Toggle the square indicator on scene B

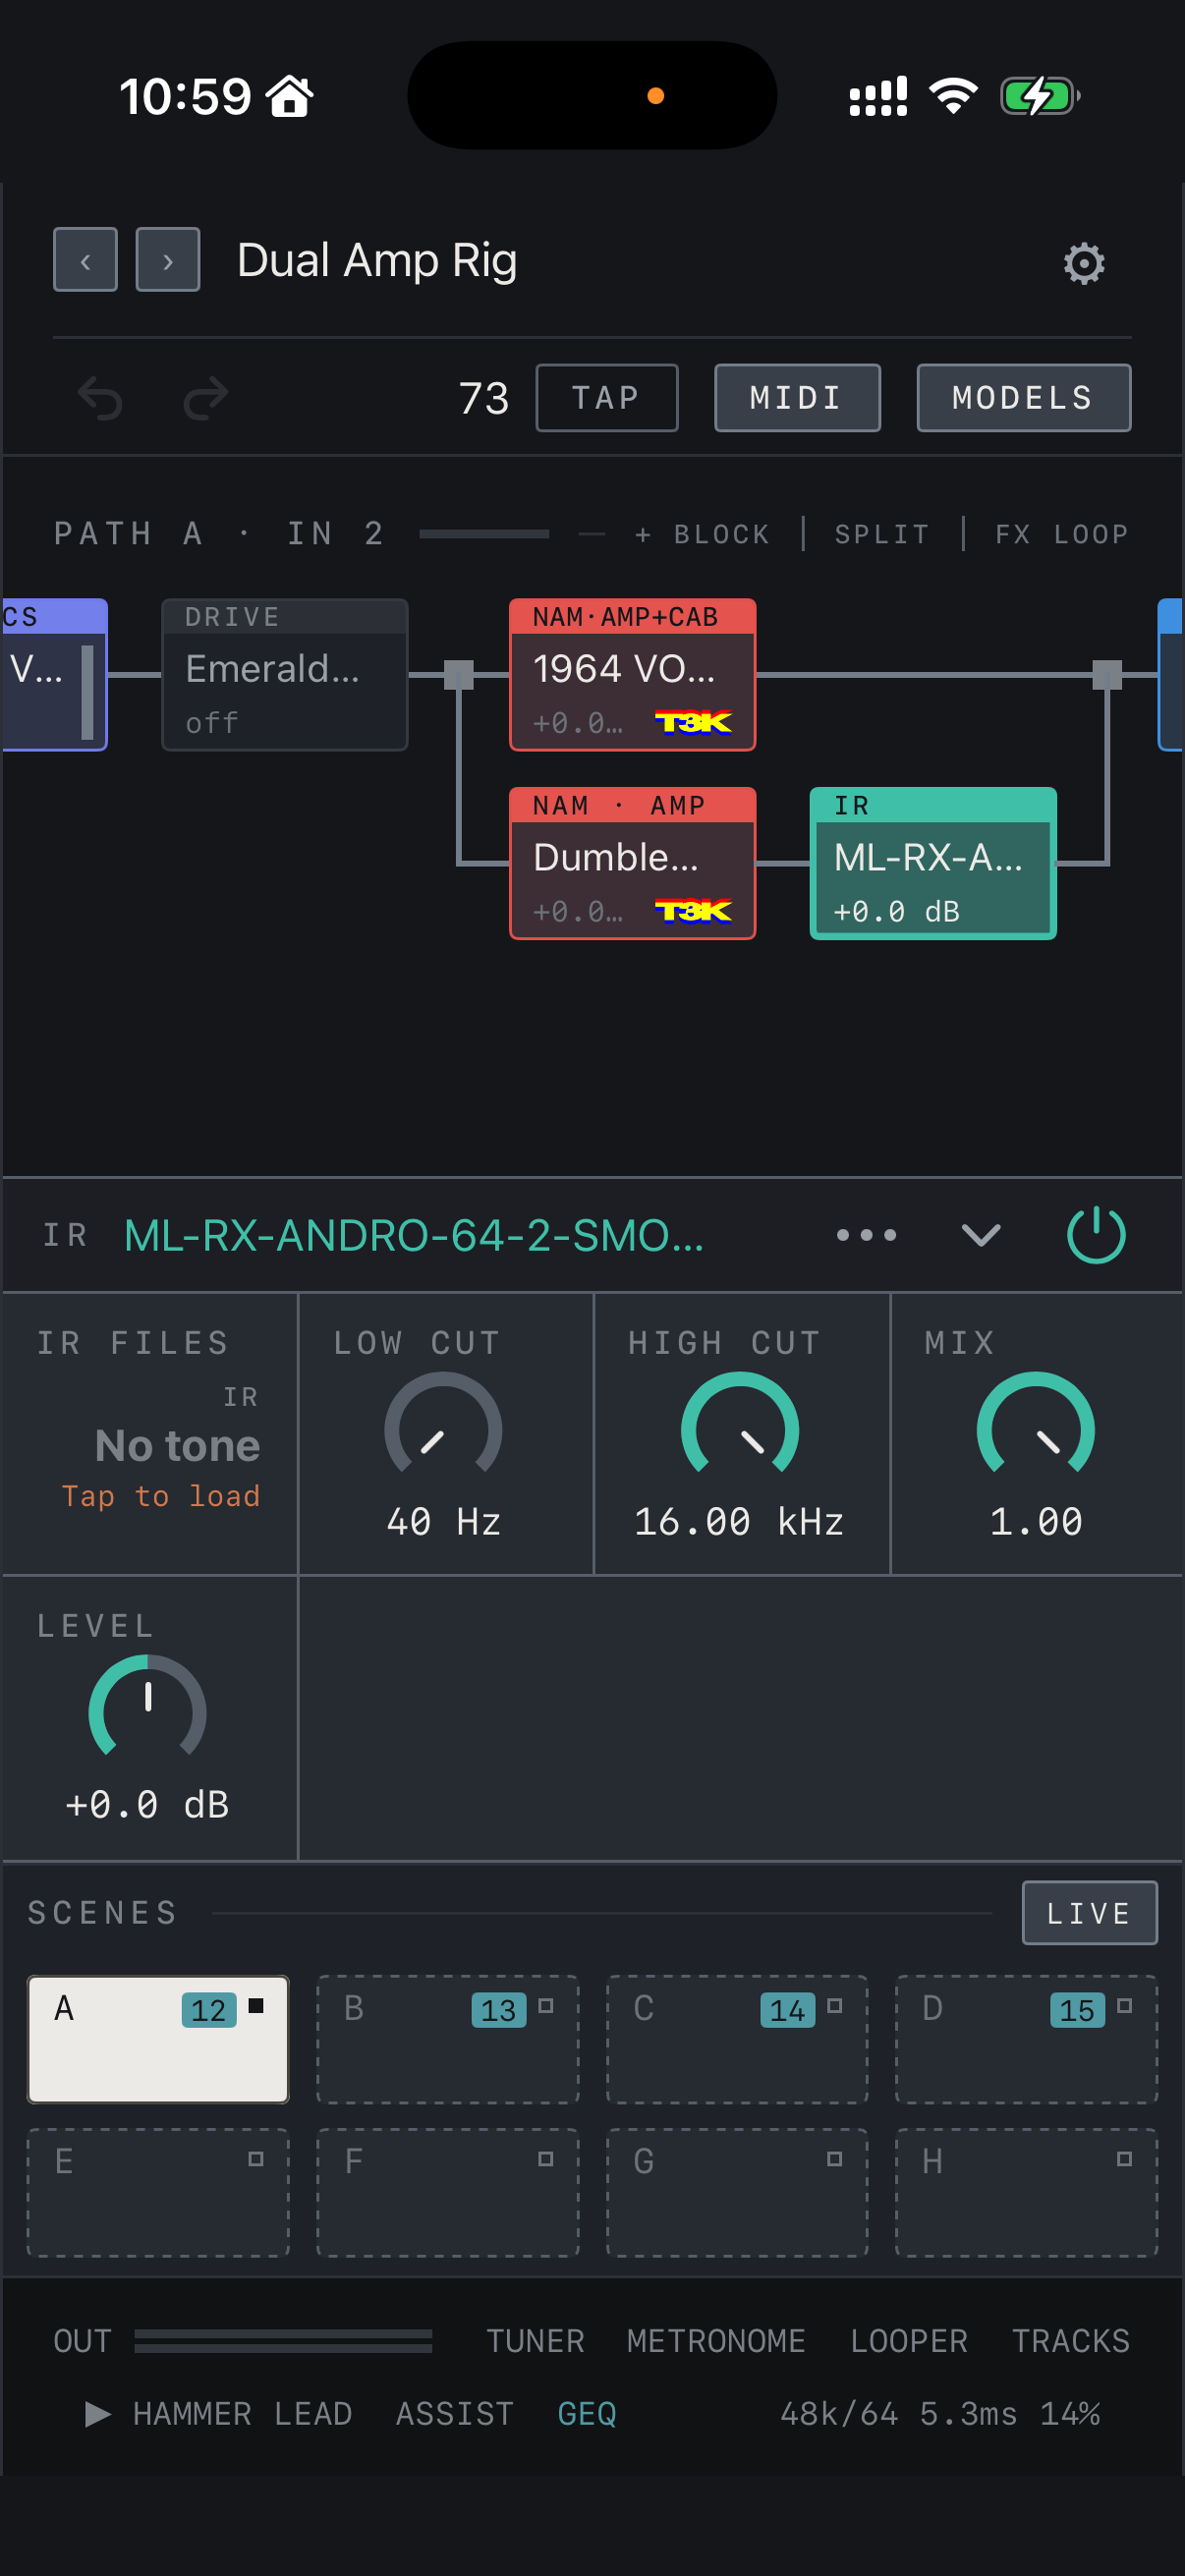tap(546, 2005)
